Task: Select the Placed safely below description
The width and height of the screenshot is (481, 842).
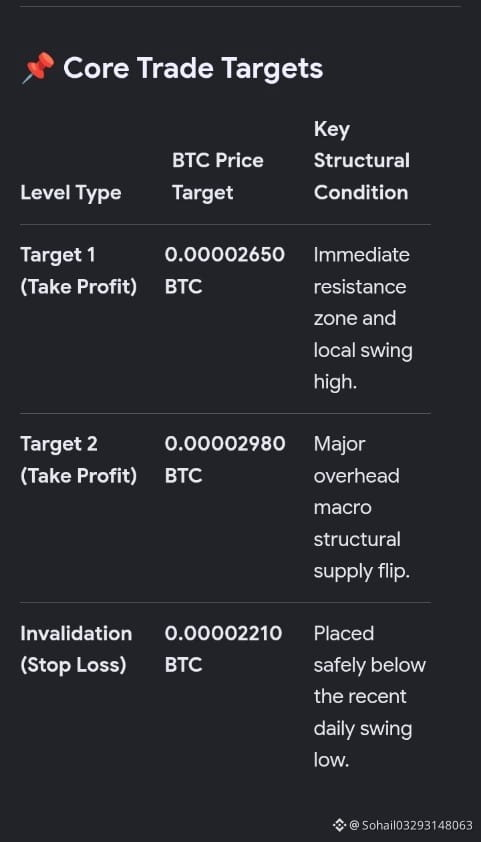Action: point(369,696)
